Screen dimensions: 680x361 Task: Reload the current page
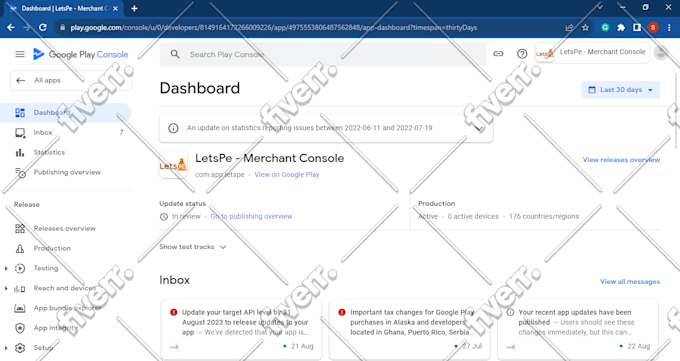coord(42,27)
